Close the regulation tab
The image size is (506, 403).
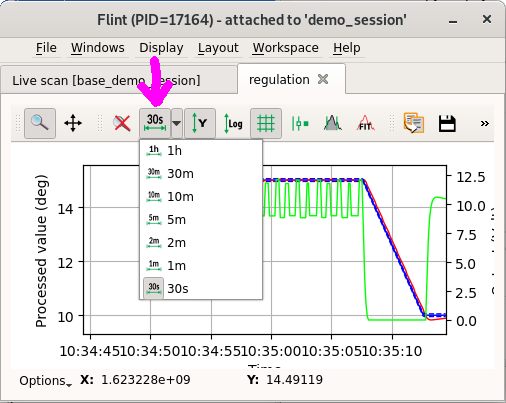[x=323, y=79]
